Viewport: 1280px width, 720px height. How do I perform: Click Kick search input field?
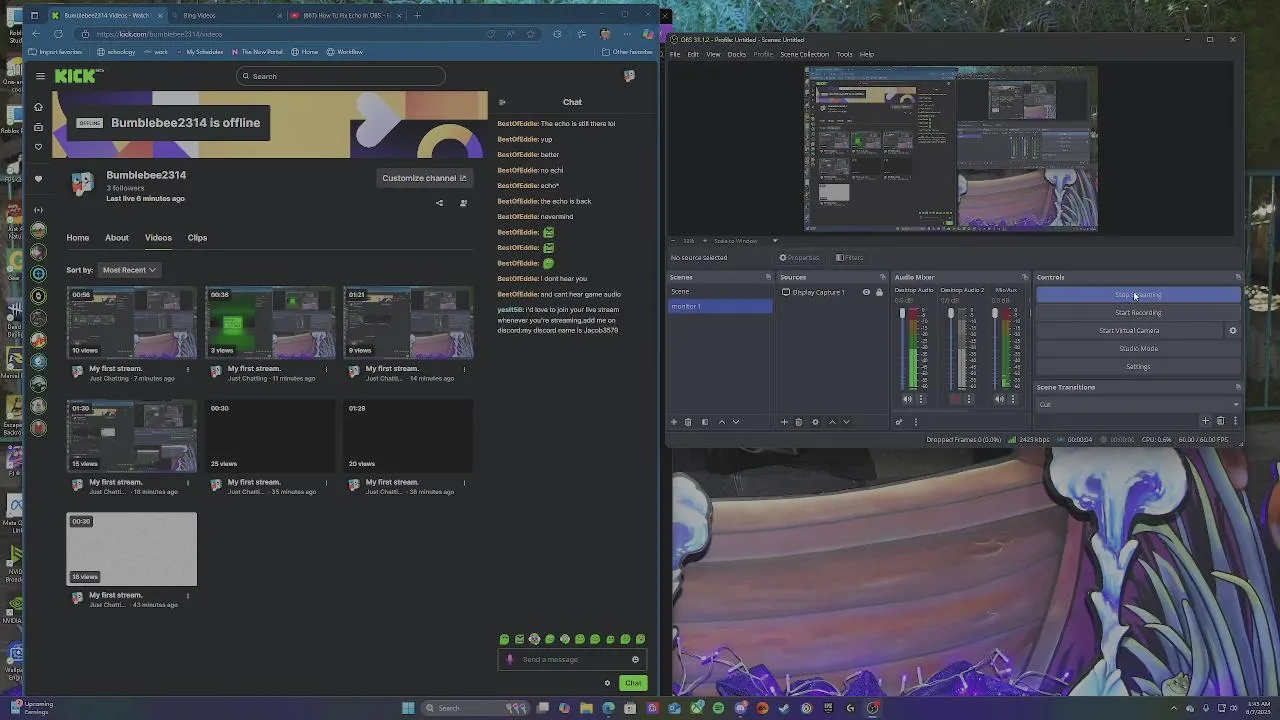[x=341, y=76]
